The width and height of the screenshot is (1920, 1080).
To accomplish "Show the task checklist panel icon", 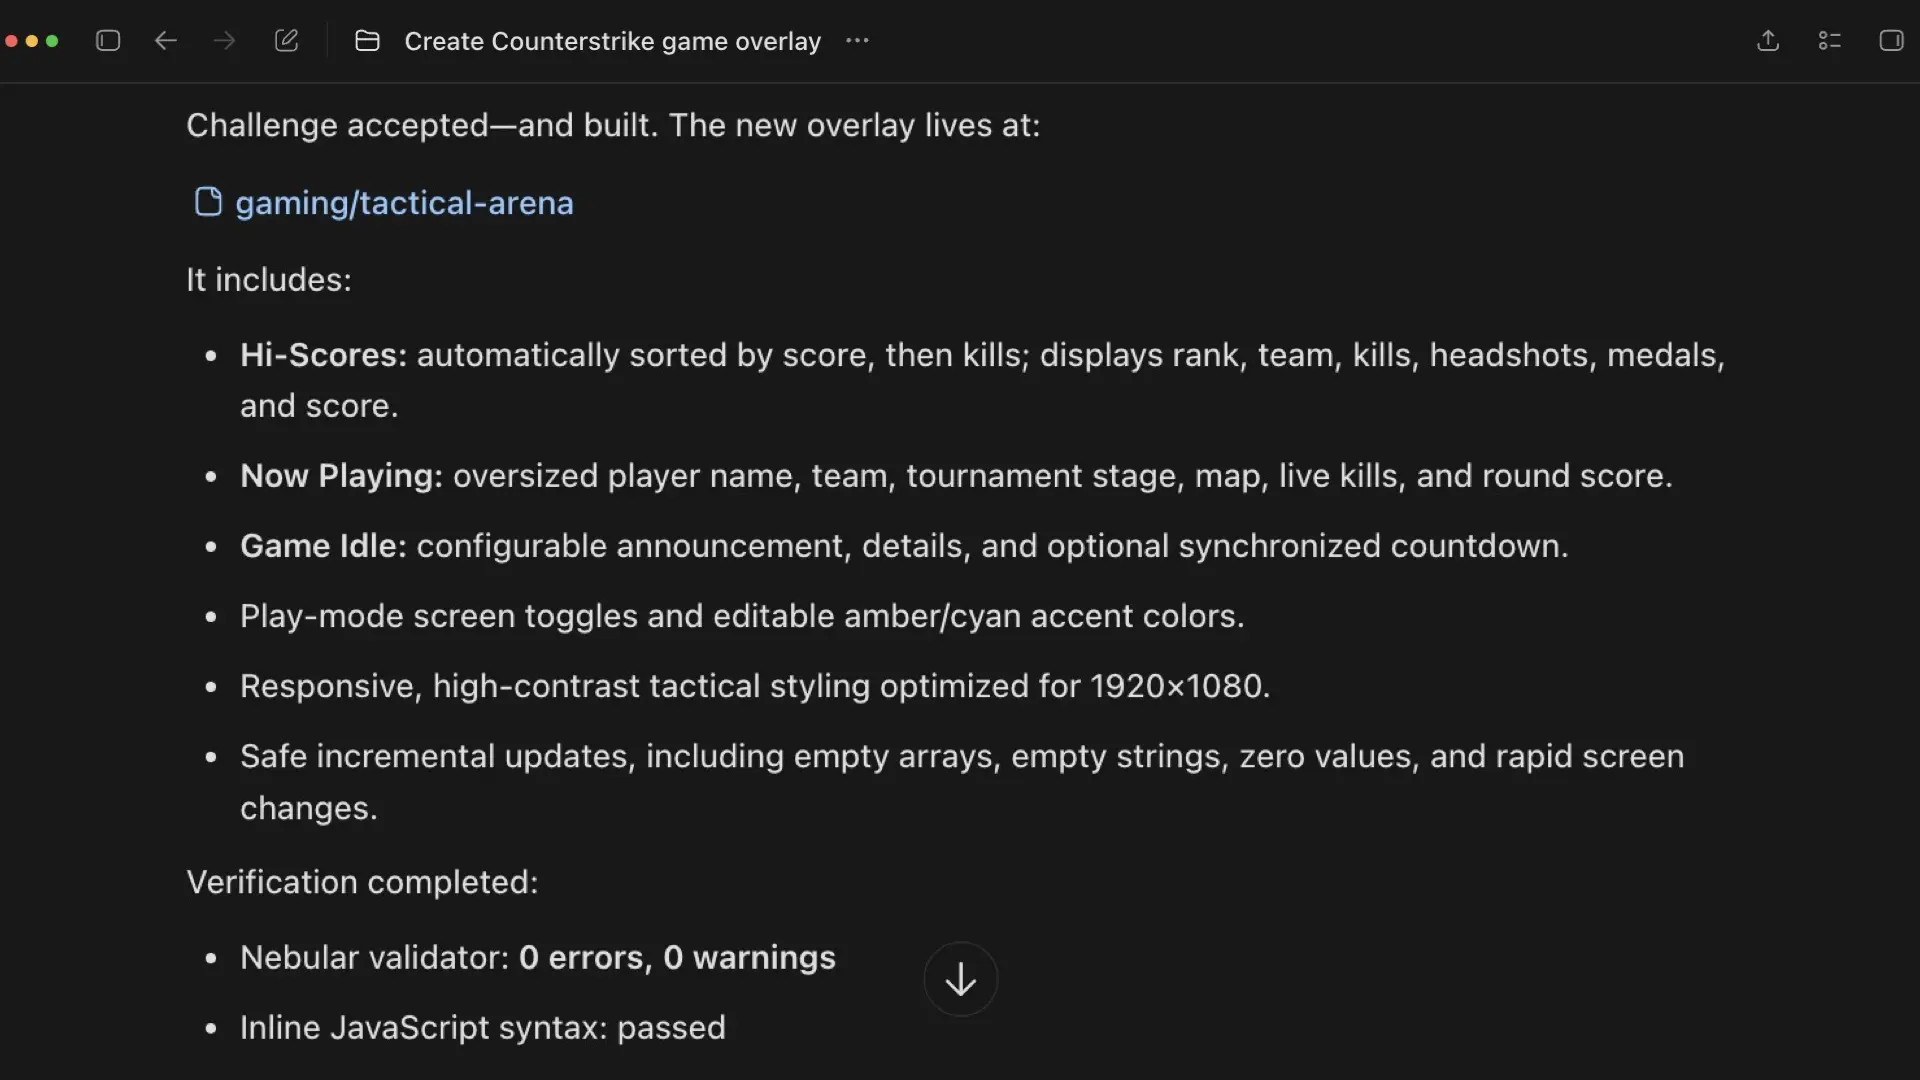I will (1829, 41).
